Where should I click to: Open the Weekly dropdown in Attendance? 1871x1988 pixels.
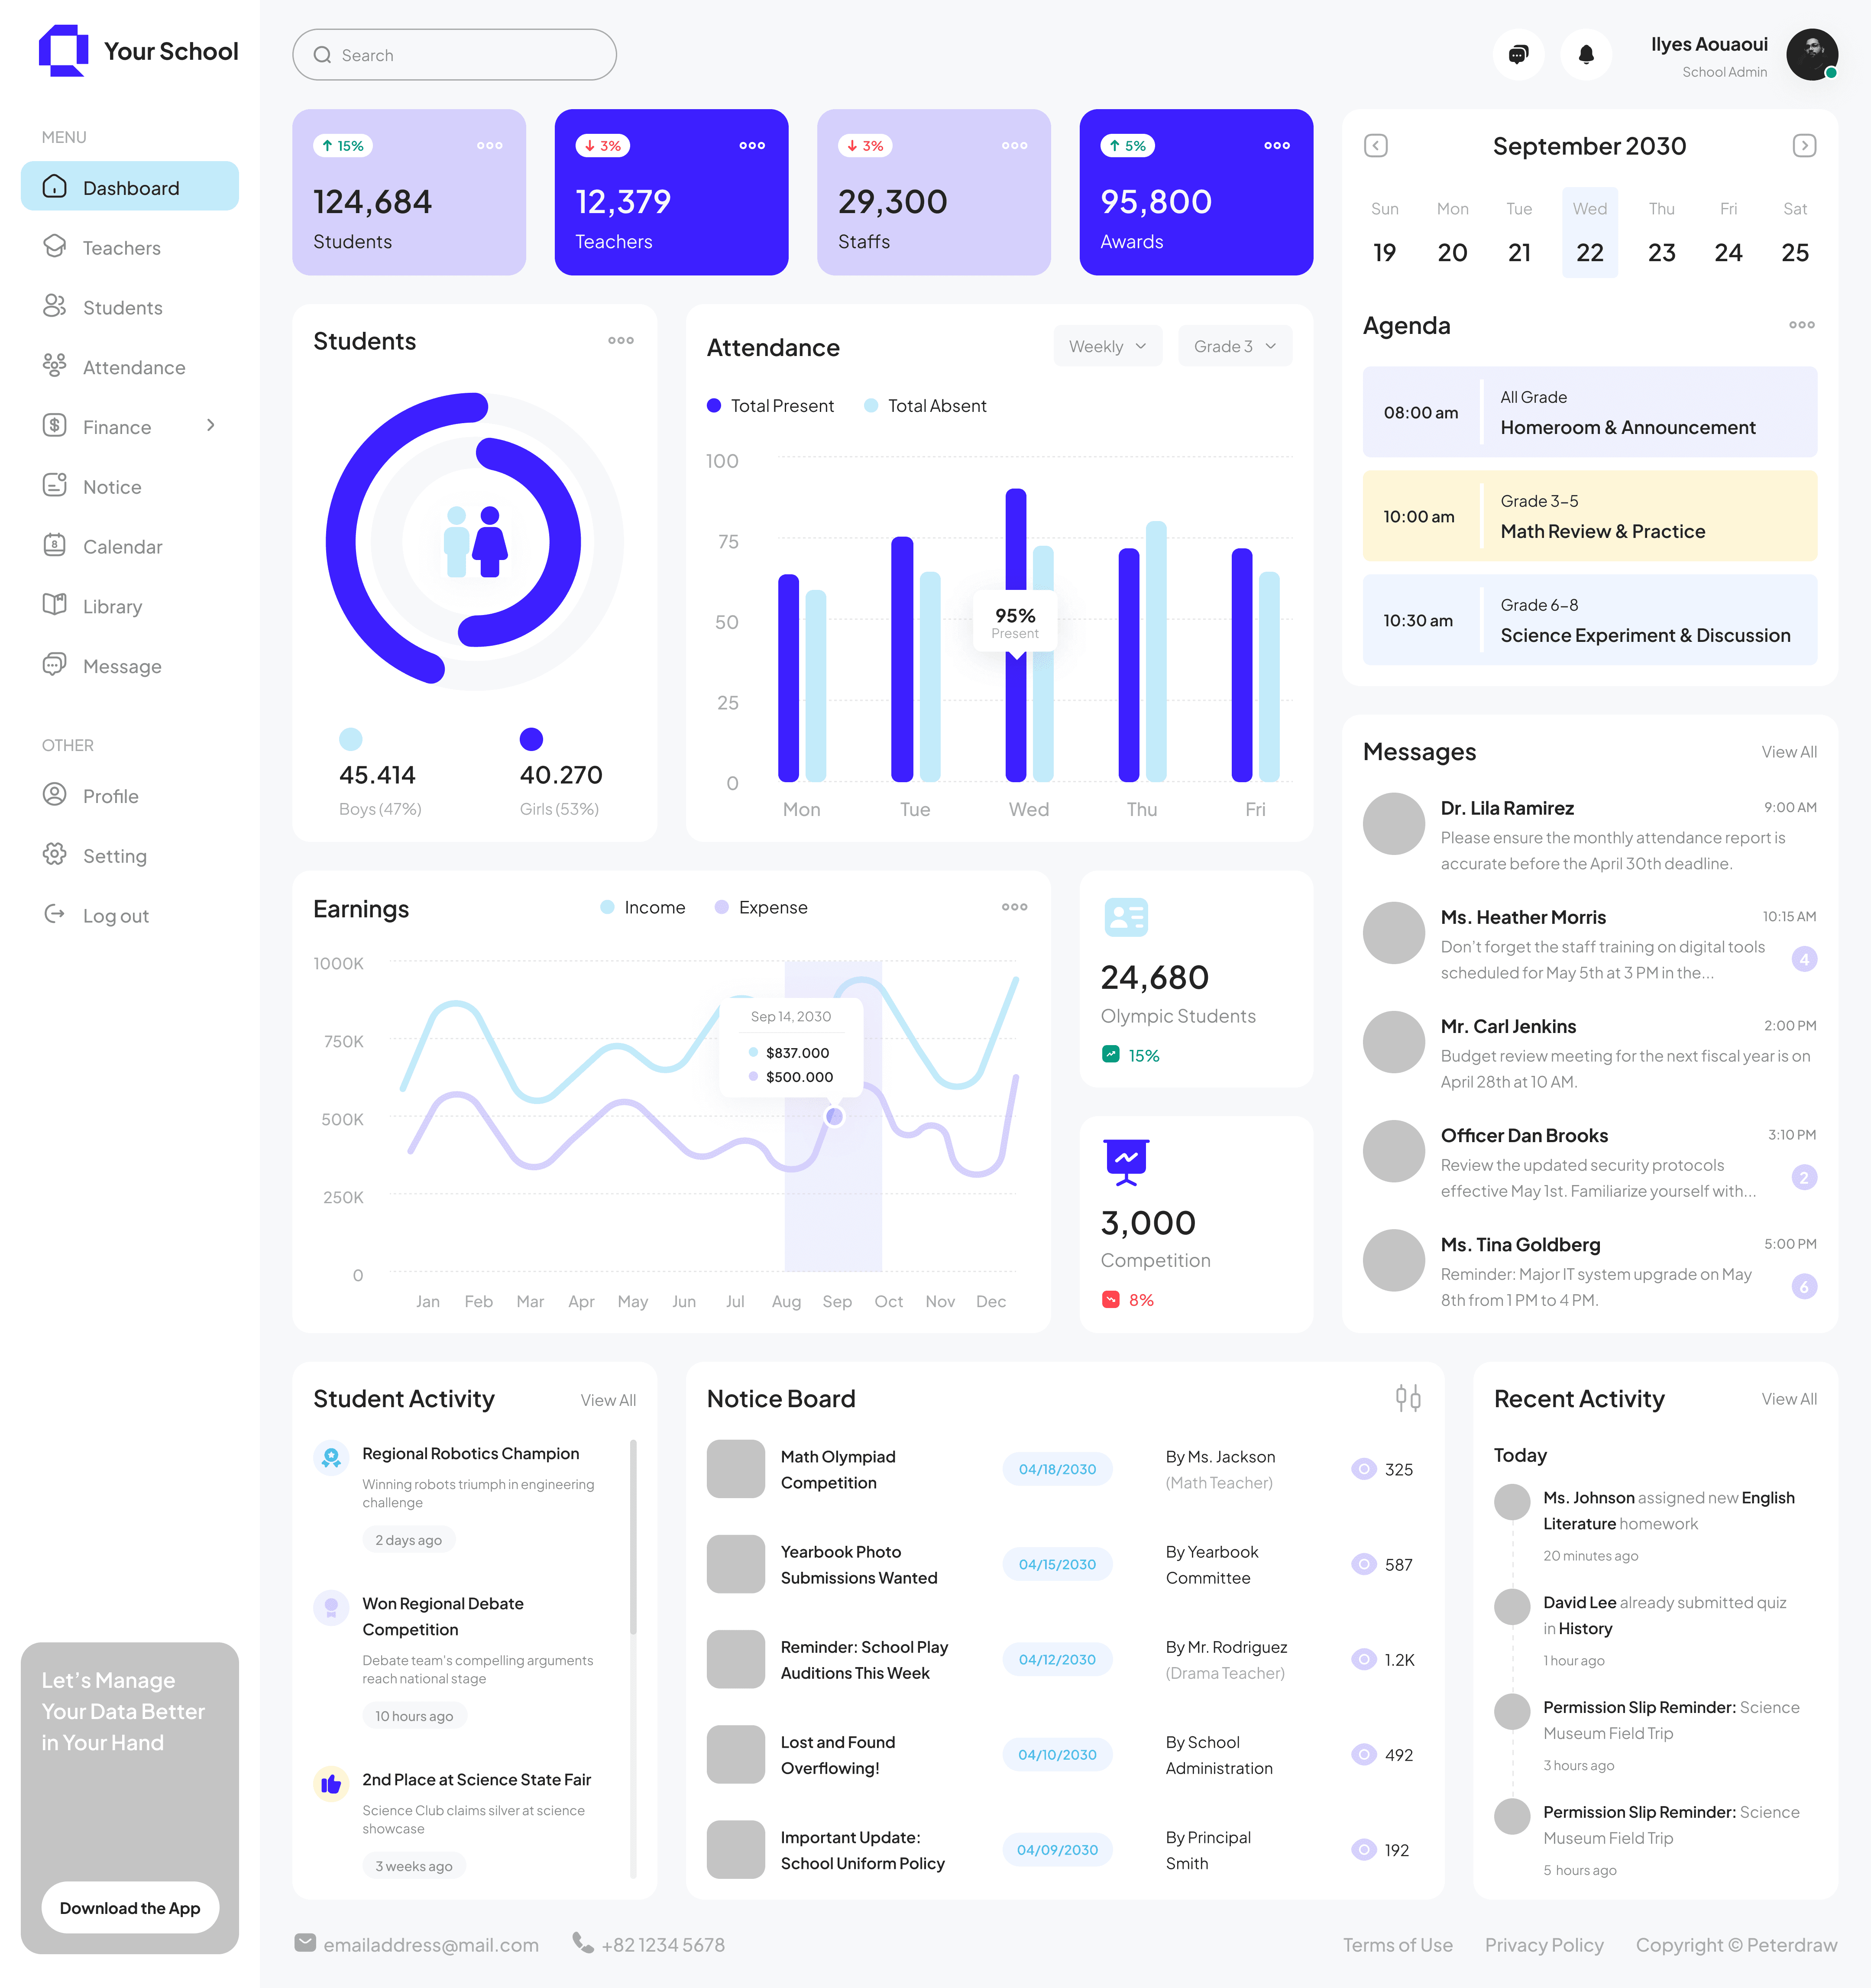click(x=1107, y=346)
